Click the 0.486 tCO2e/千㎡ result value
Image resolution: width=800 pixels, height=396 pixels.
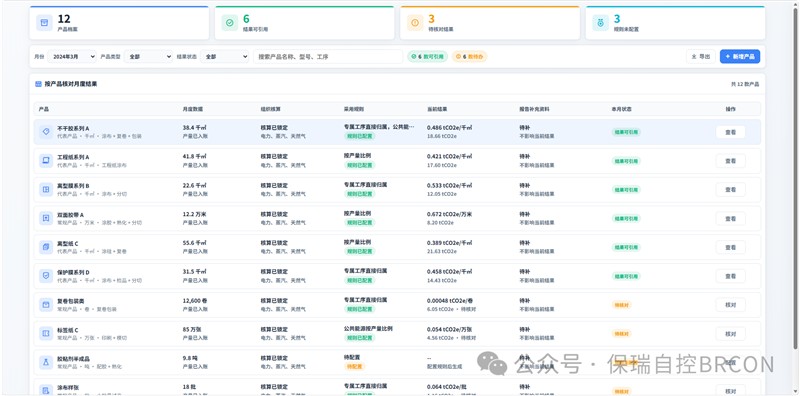click(449, 128)
